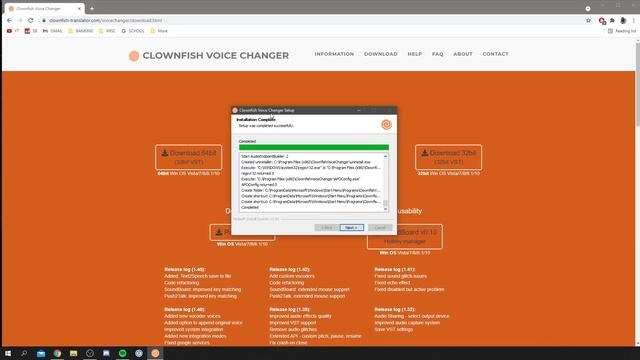Image resolution: width=640 pixels, height=360 pixels.
Task: Open the Xbox app in taskbar
Action: point(90,353)
